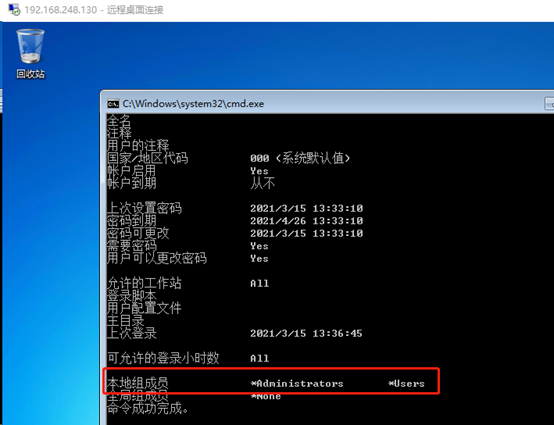Click the *None global group value
This screenshot has height=425, width=554.
266,396
